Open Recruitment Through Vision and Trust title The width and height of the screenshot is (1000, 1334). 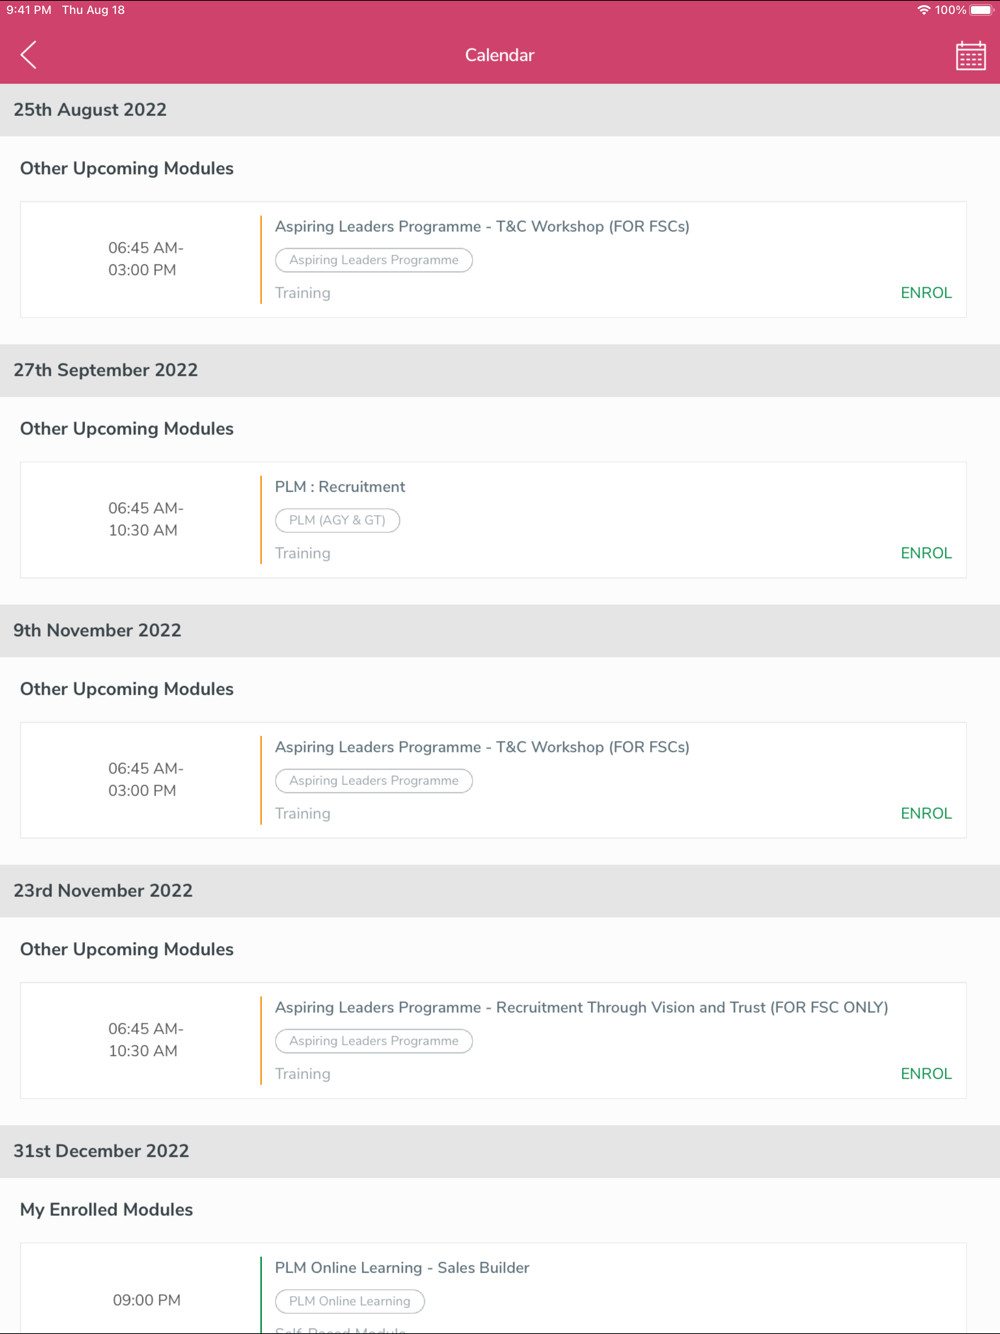(x=581, y=1007)
